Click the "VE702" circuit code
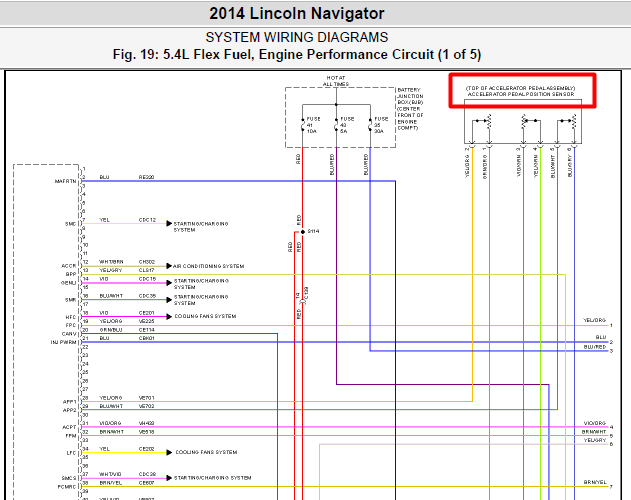631x500 pixels. point(146,406)
